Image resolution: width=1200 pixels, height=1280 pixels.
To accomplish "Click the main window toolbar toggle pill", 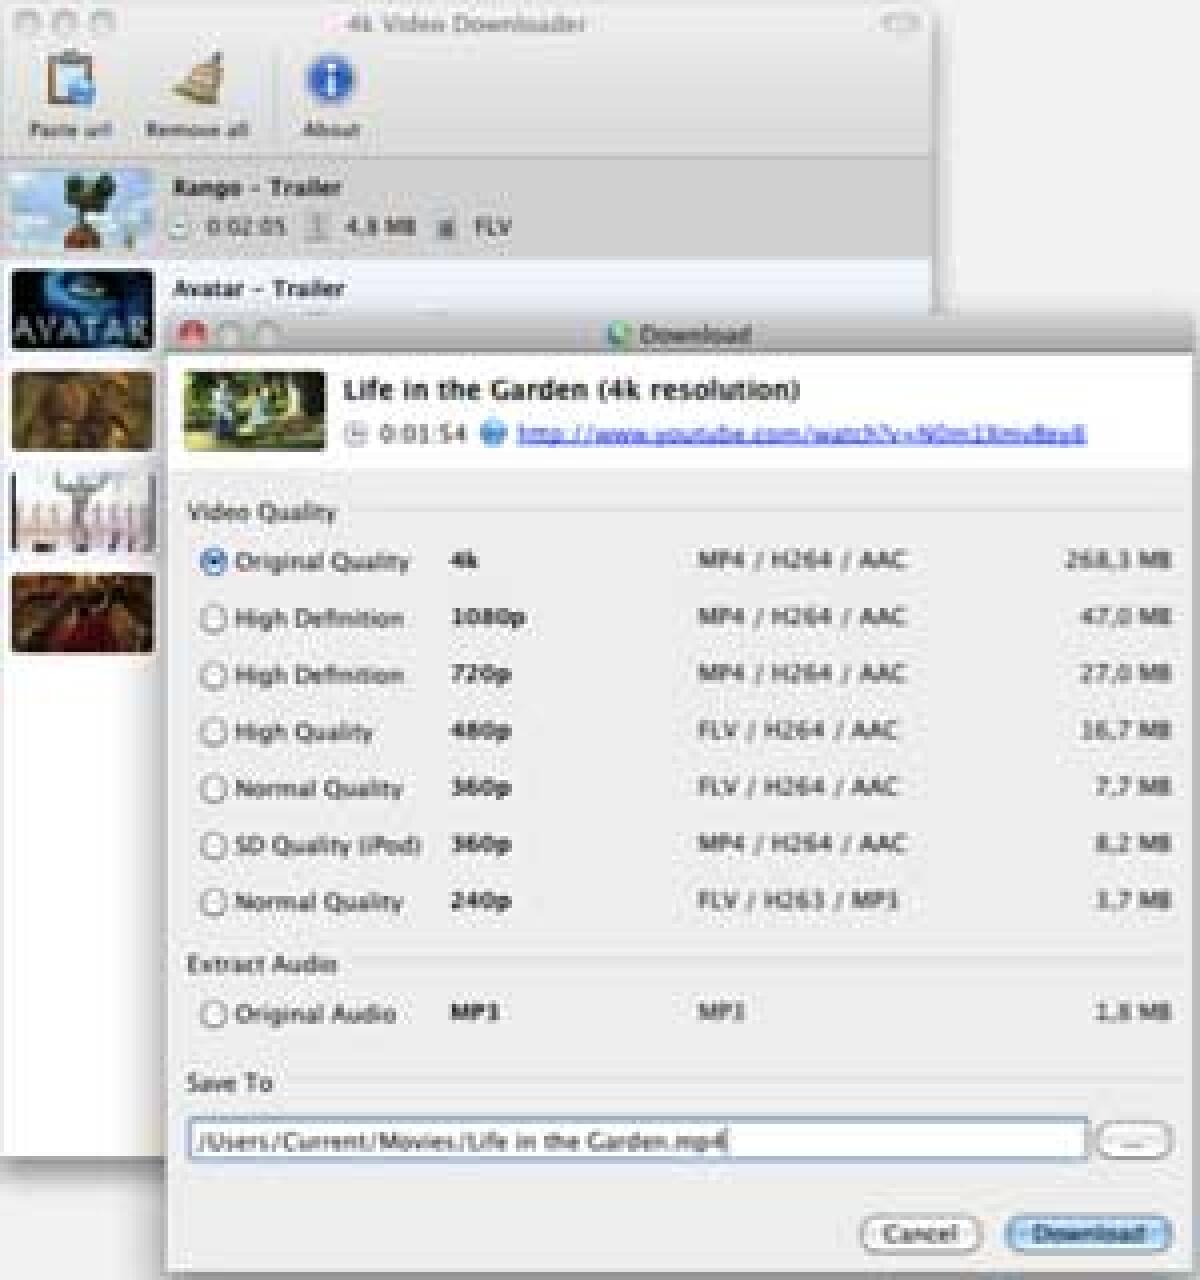I will [x=901, y=23].
